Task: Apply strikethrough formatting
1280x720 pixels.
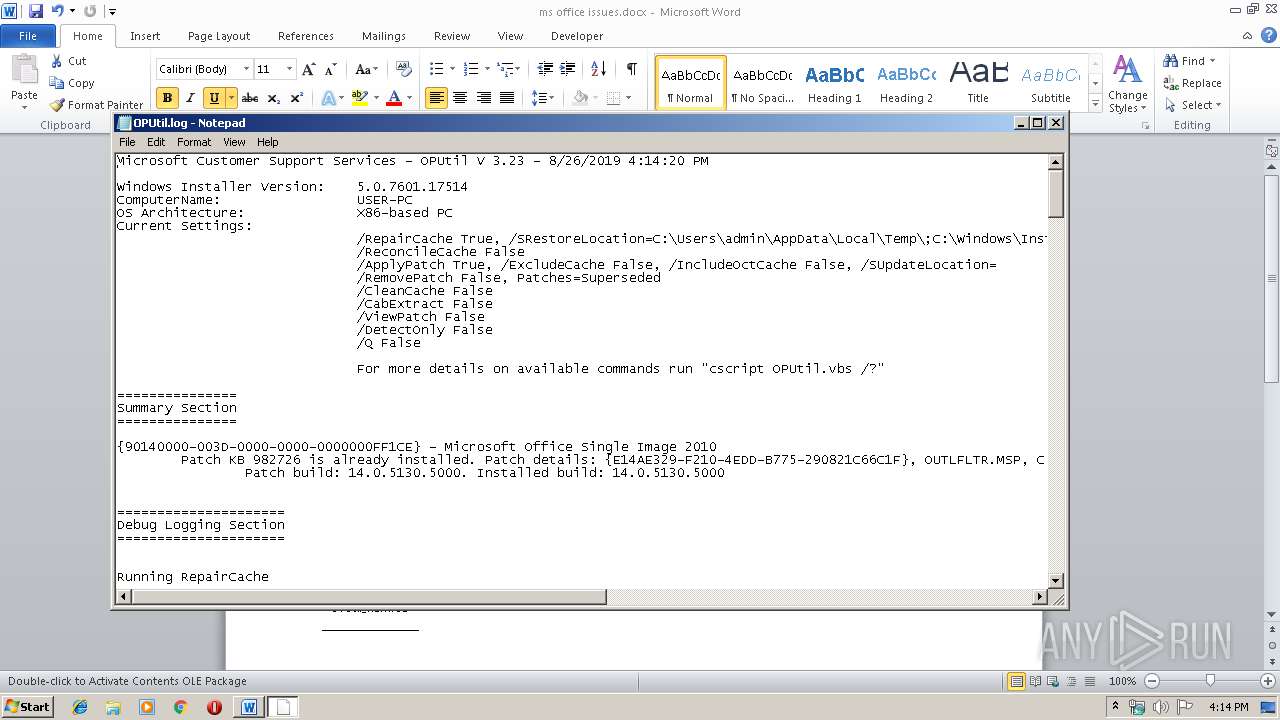Action: pyautogui.click(x=250, y=98)
